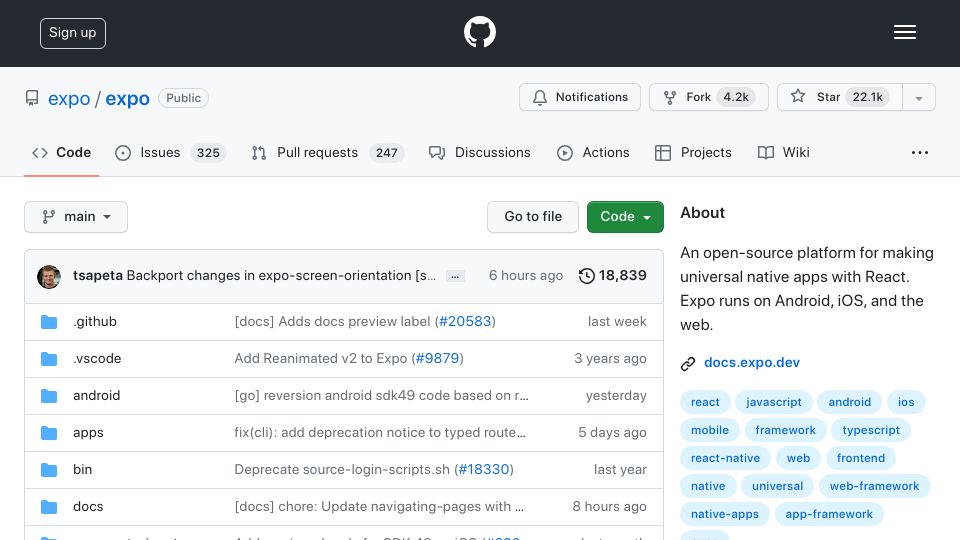Select the javascript topic tag
This screenshot has height=540, width=960.
[x=773, y=402]
